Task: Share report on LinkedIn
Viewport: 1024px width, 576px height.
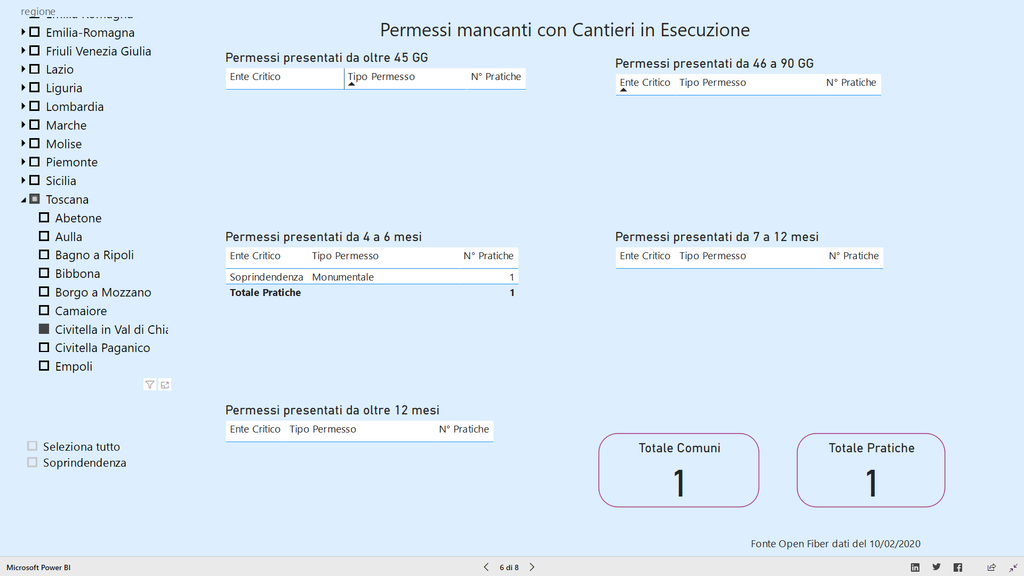Action: [915, 567]
